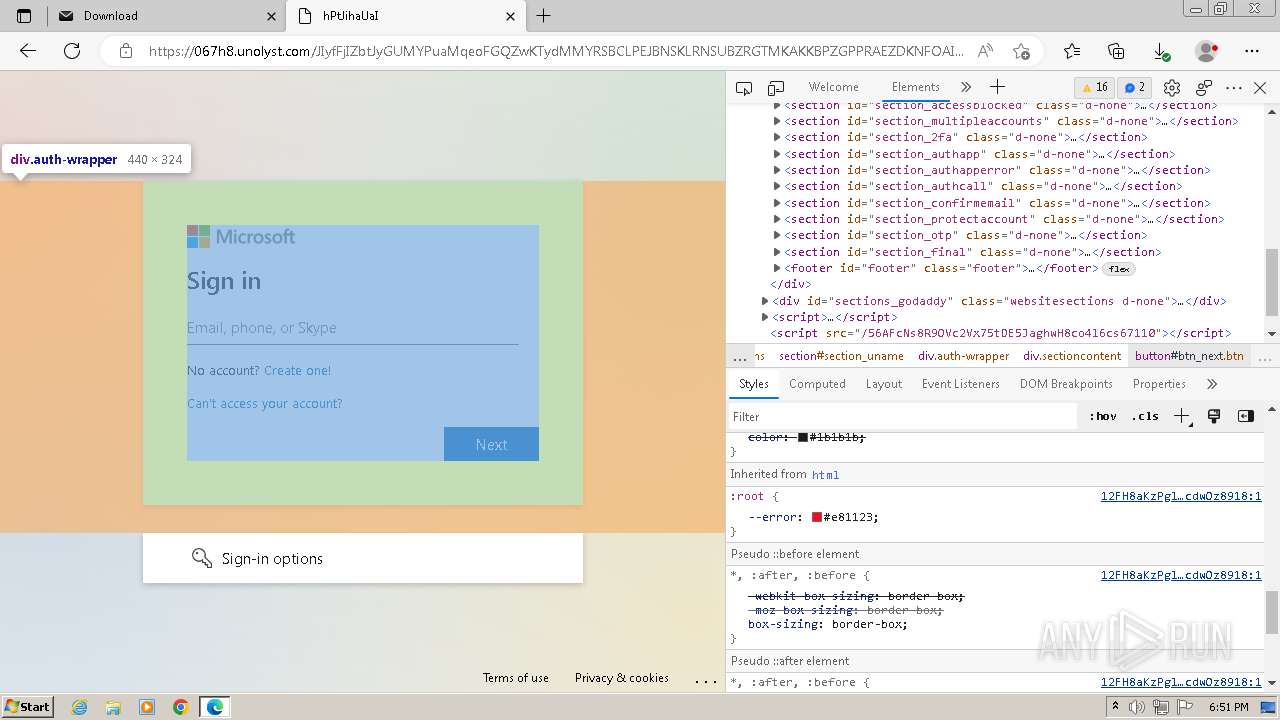
Task: Select div.auth-wrapper breadcrumb
Action: 964,356
